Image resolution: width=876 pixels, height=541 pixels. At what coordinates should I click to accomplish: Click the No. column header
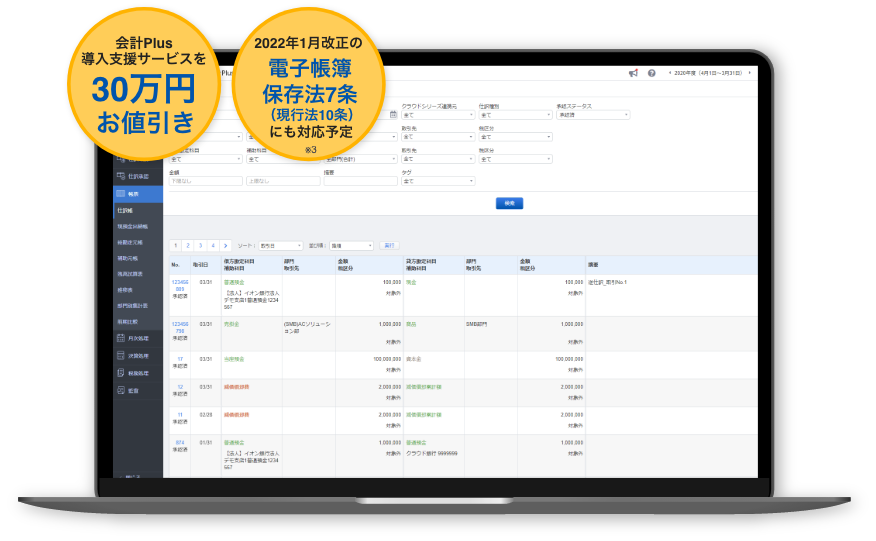(175, 265)
